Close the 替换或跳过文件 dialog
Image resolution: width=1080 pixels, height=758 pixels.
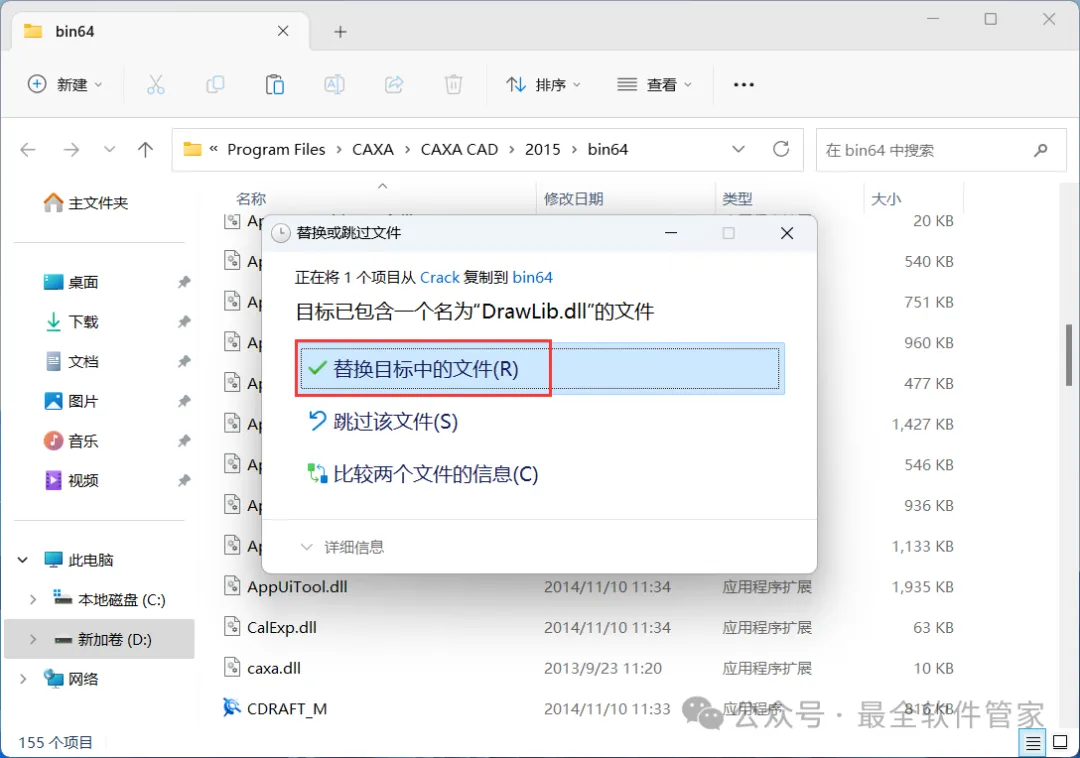[787, 233]
